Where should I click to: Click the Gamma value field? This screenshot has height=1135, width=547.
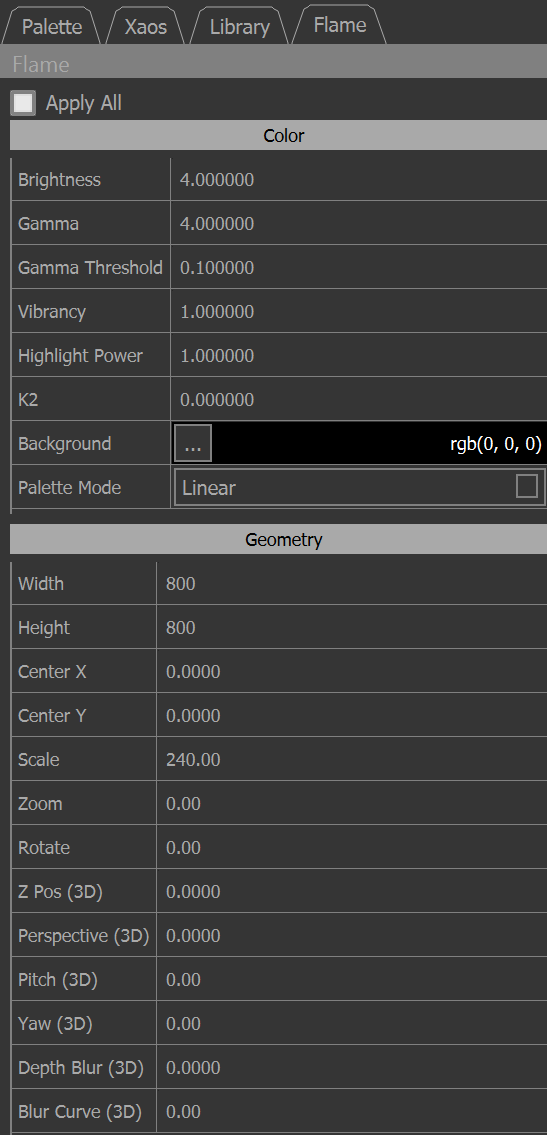[x=359, y=224]
